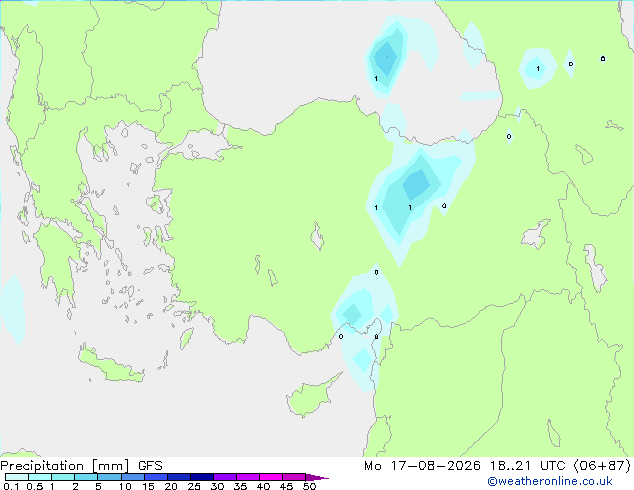
Task: Click the 30–35 mm purple legend swatch
Action: (x=224, y=477)
